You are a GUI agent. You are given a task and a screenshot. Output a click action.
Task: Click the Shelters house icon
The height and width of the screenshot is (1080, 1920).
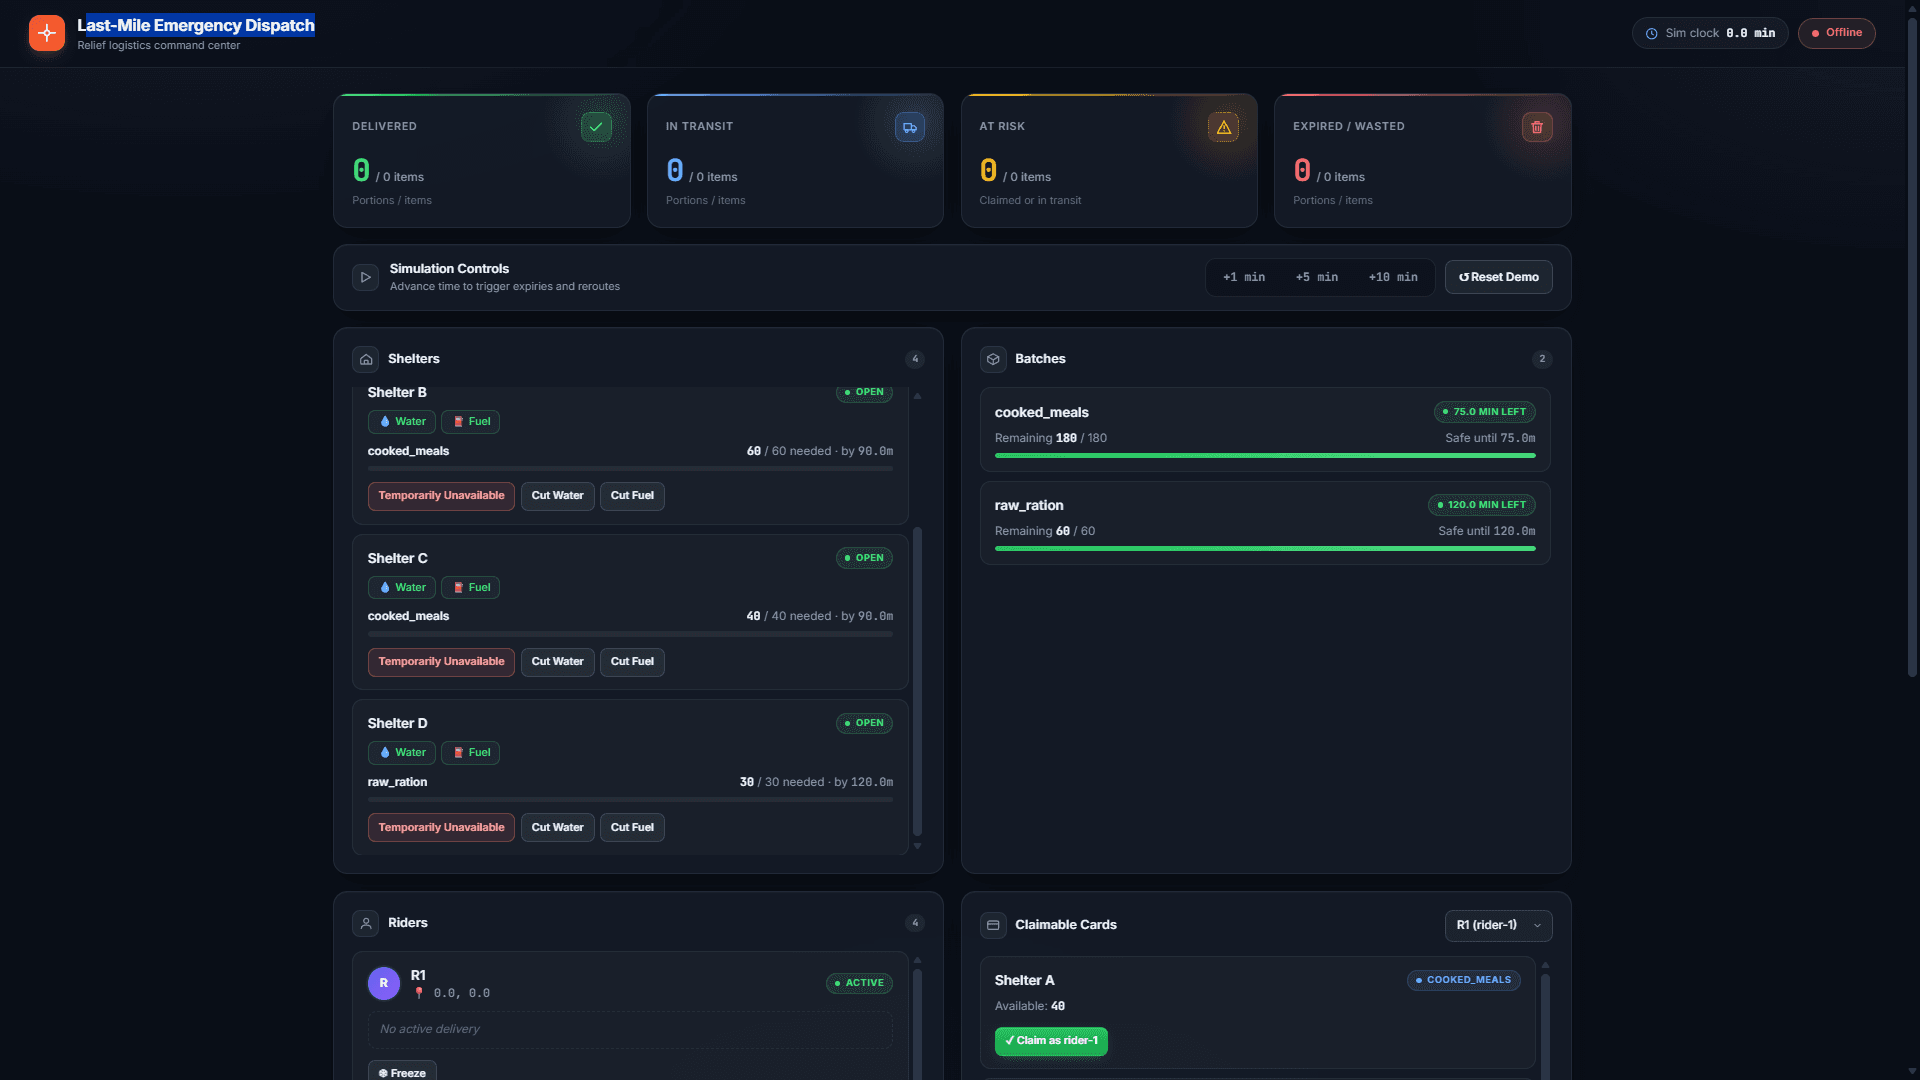point(366,359)
